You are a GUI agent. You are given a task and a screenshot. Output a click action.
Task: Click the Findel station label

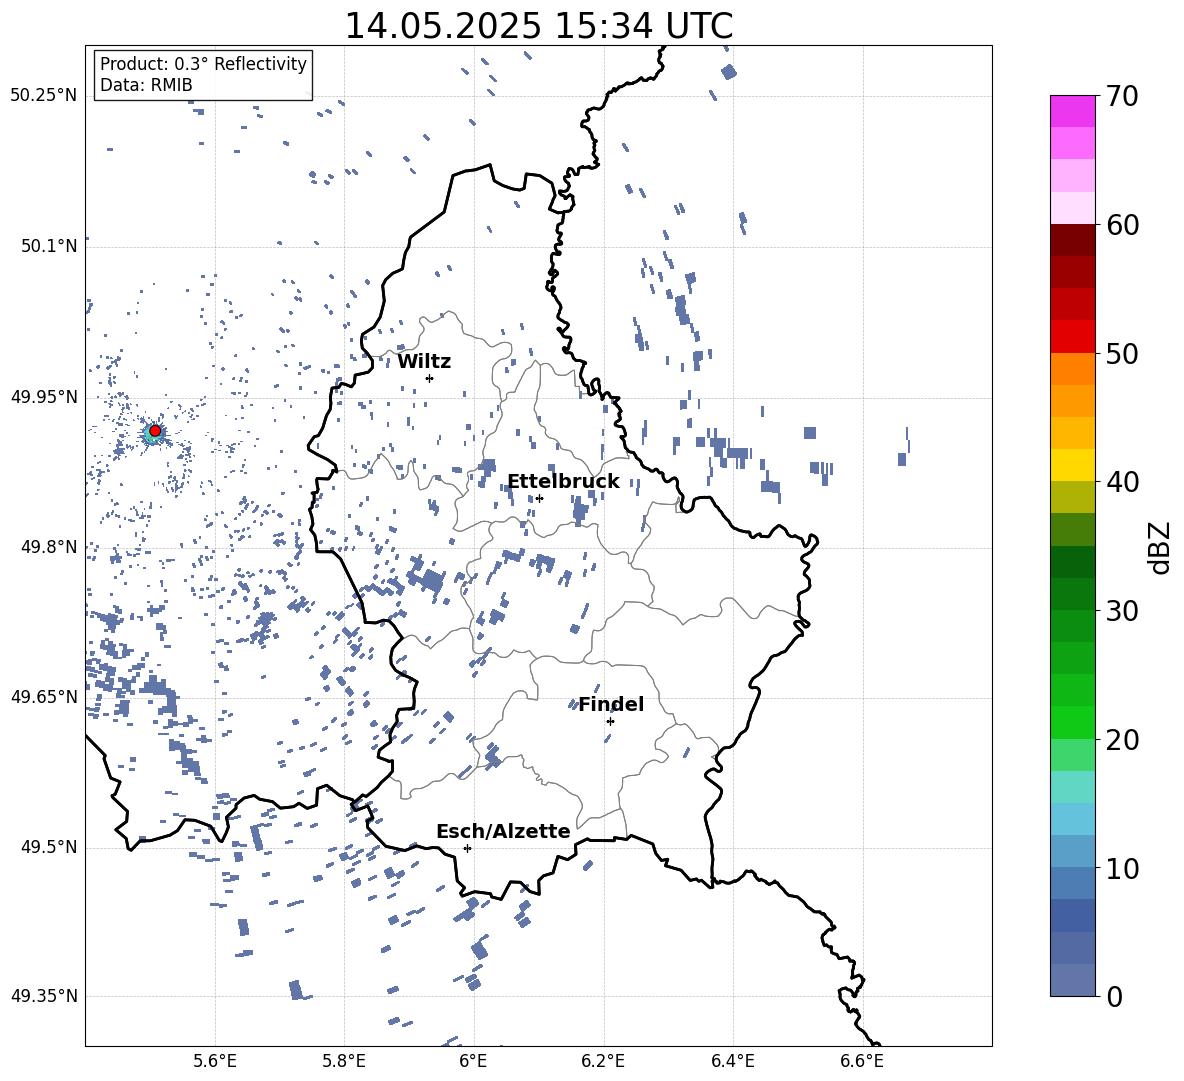pyautogui.click(x=611, y=704)
